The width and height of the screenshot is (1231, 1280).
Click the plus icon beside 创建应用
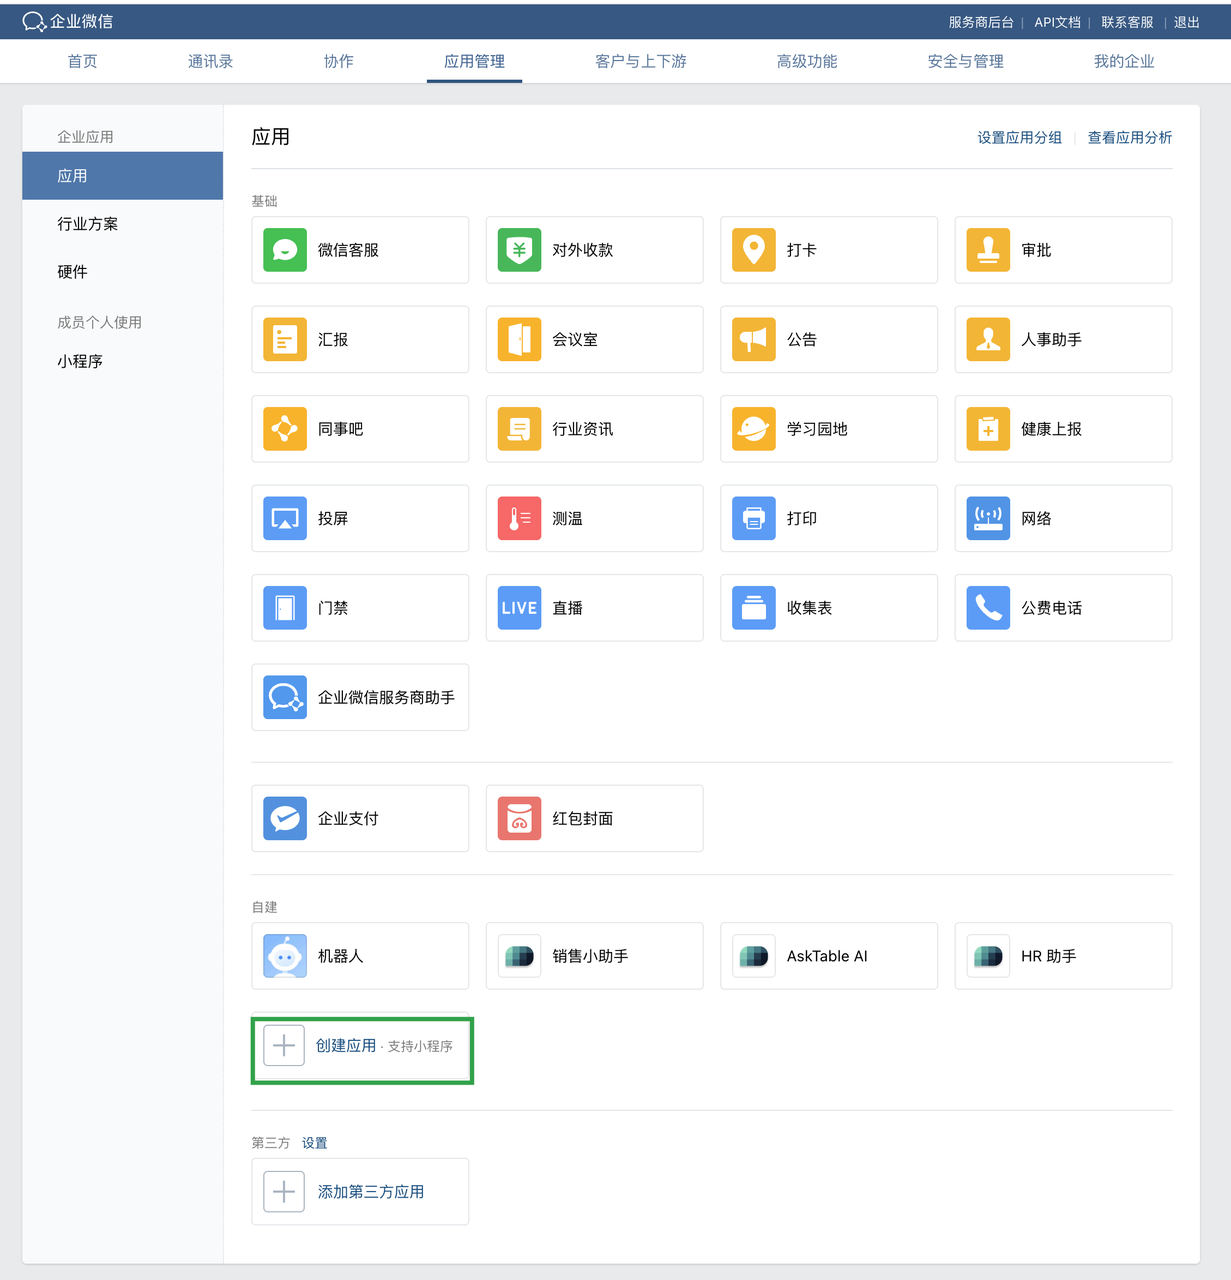284,1046
